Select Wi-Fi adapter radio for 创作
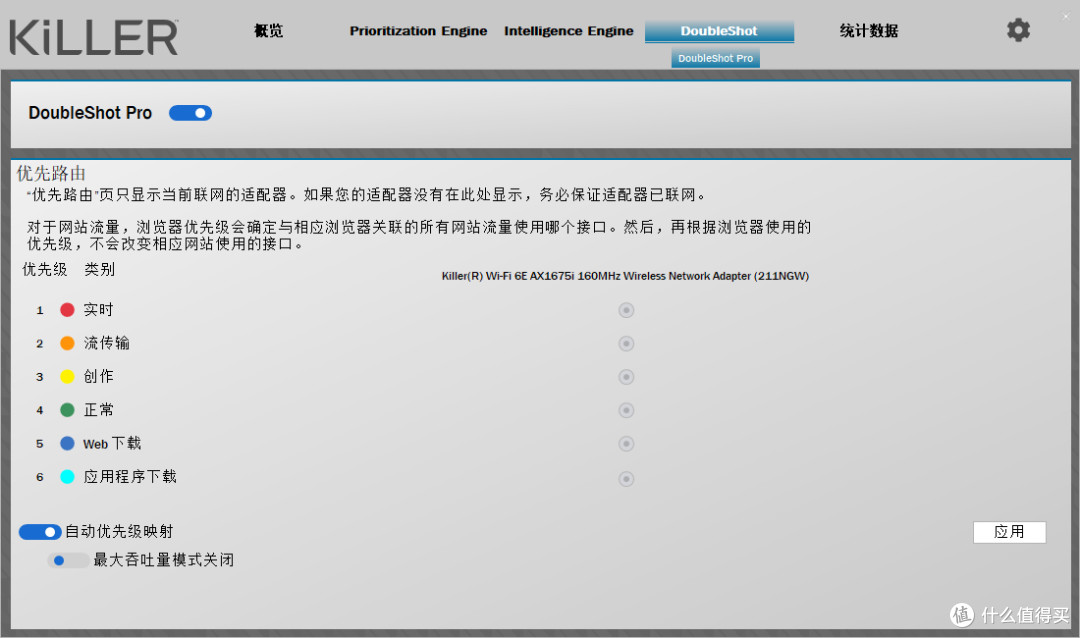The image size is (1080, 638). coord(626,377)
